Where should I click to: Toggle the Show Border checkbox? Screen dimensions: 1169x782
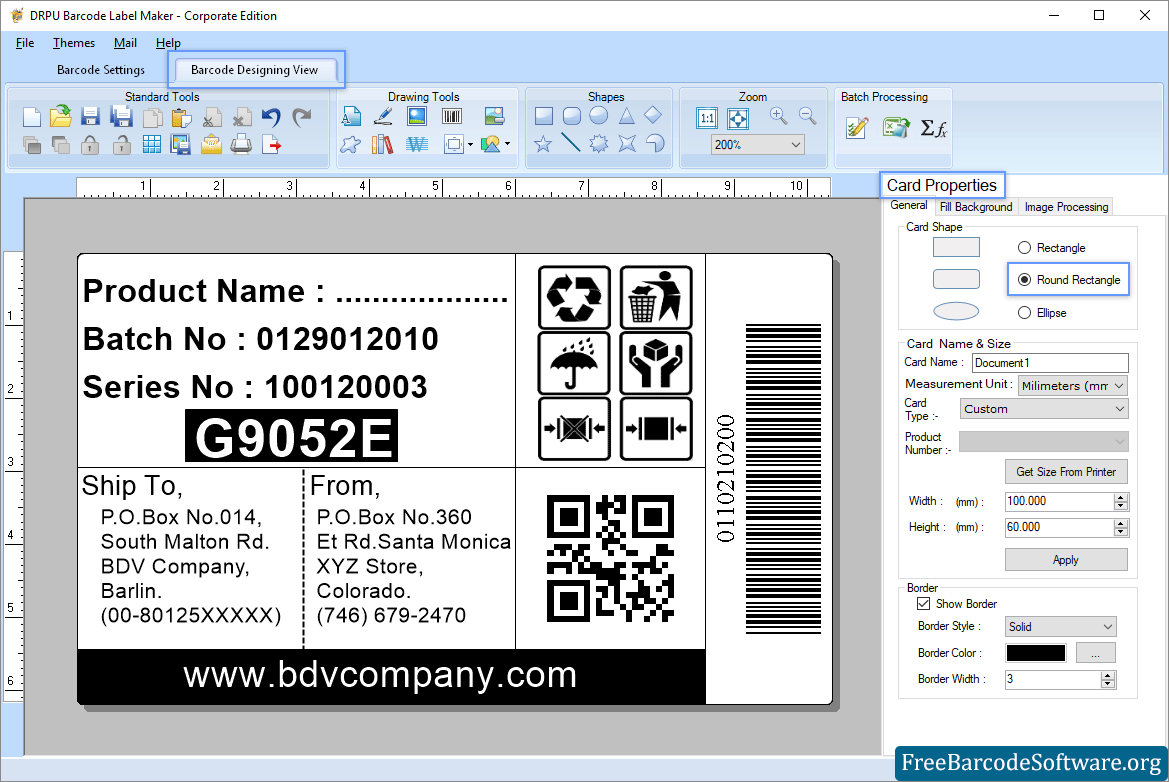pyautogui.click(x=924, y=603)
